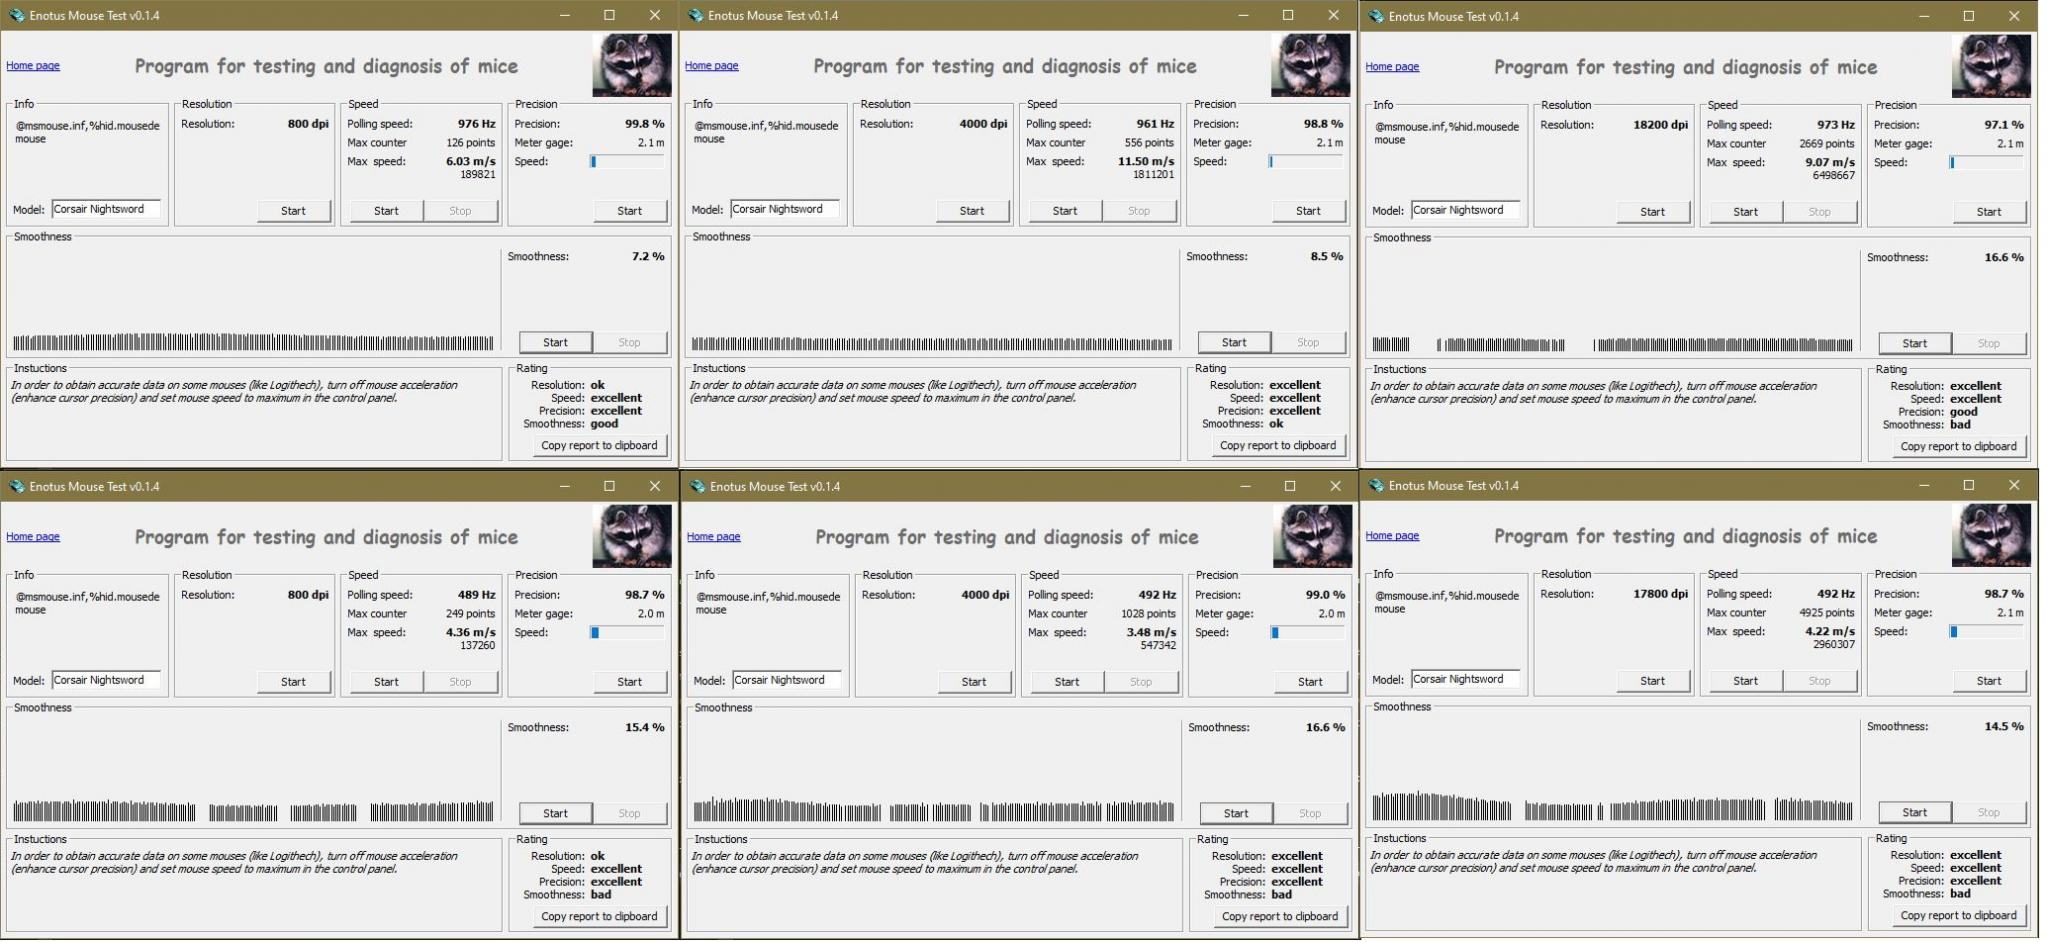Click the raccoon picture in the 489 Hz window

click(x=632, y=536)
